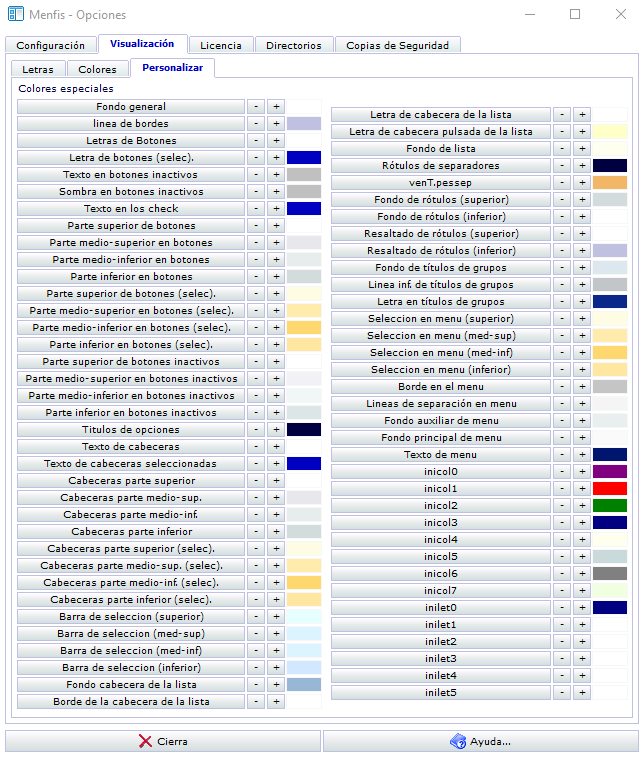The height and width of the screenshot is (757, 644).
Task: Click Titulos de opciones dark swatch
Action: click(x=304, y=430)
